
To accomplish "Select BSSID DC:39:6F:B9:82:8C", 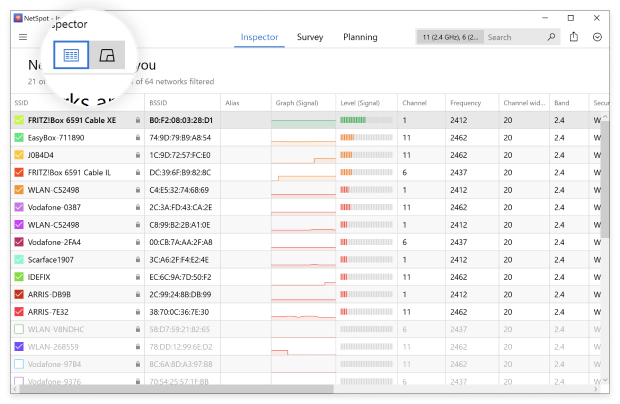I will pos(180,172).
